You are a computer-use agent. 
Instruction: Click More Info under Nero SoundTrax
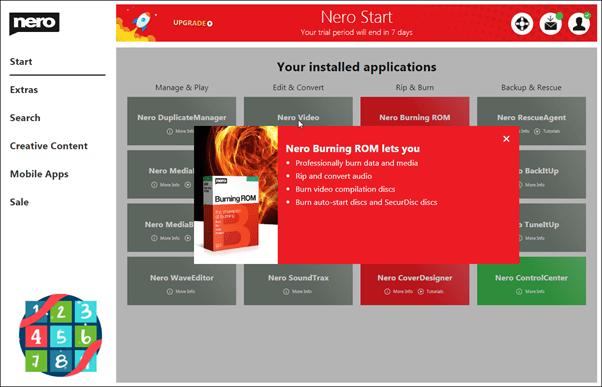tap(298, 291)
